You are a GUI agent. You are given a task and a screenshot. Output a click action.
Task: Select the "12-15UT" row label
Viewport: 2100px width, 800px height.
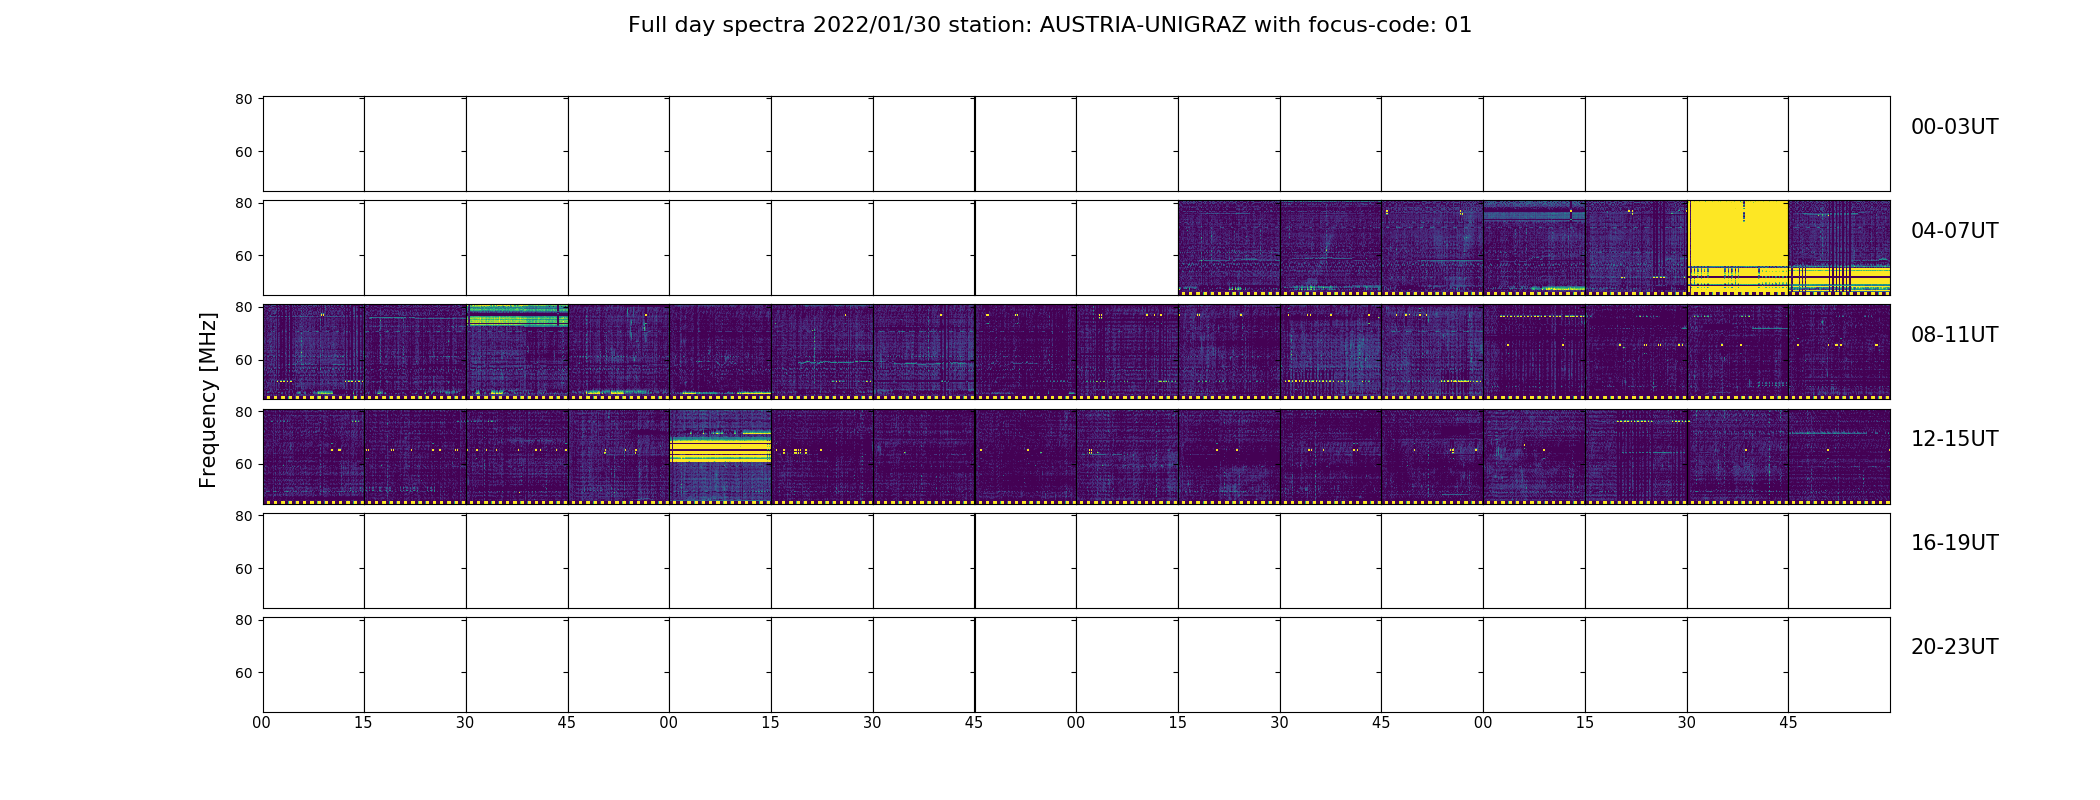(x=1954, y=439)
